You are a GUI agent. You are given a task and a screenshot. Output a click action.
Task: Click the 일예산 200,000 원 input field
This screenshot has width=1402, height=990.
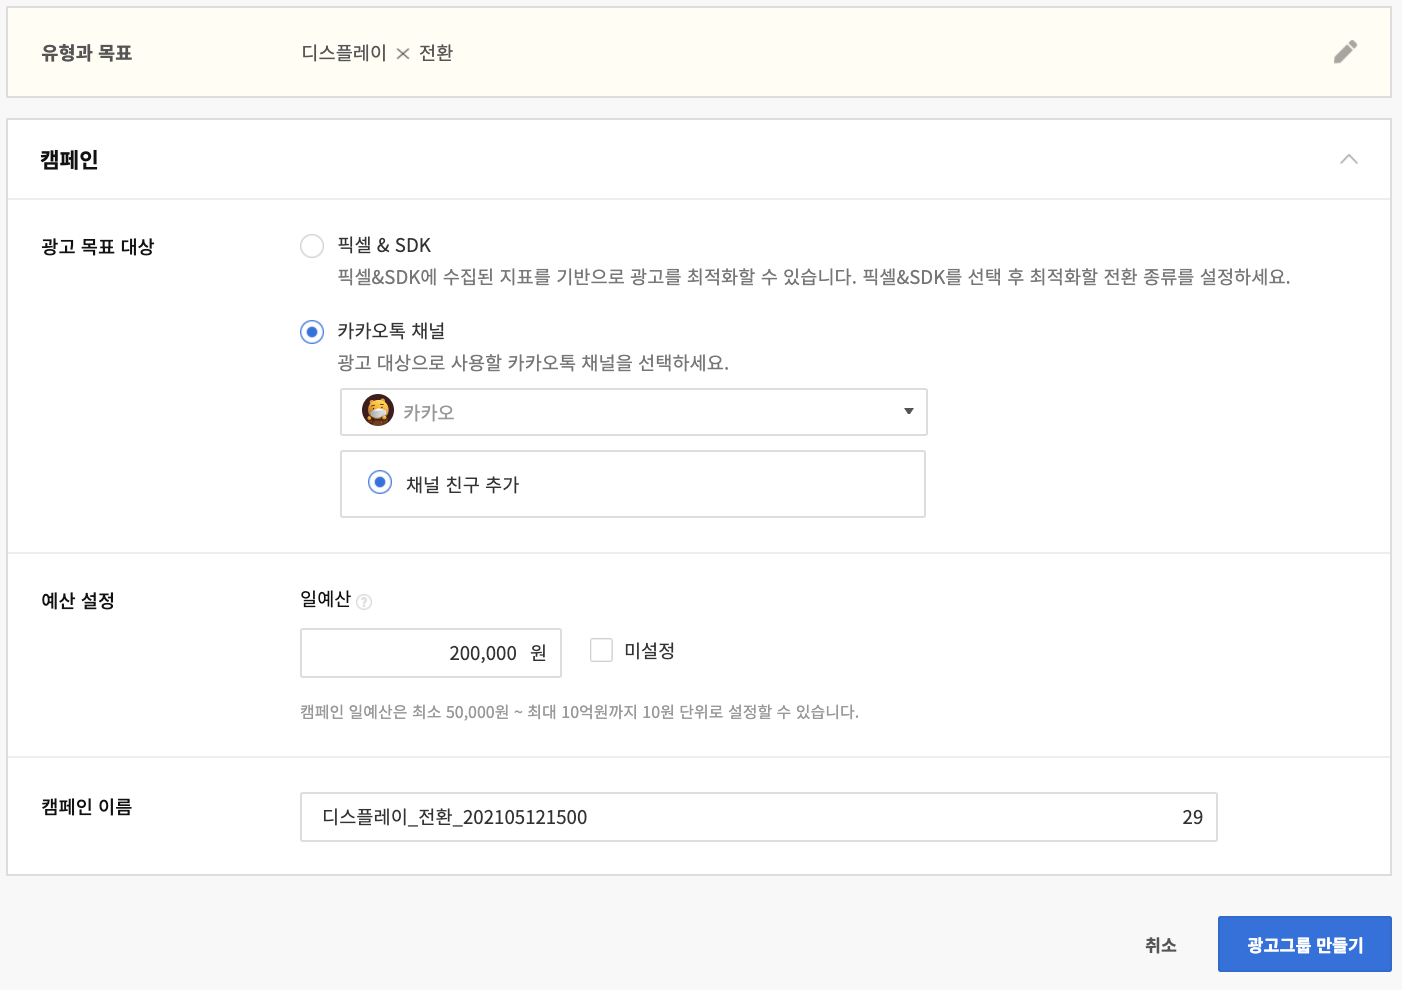tap(431, 653)
